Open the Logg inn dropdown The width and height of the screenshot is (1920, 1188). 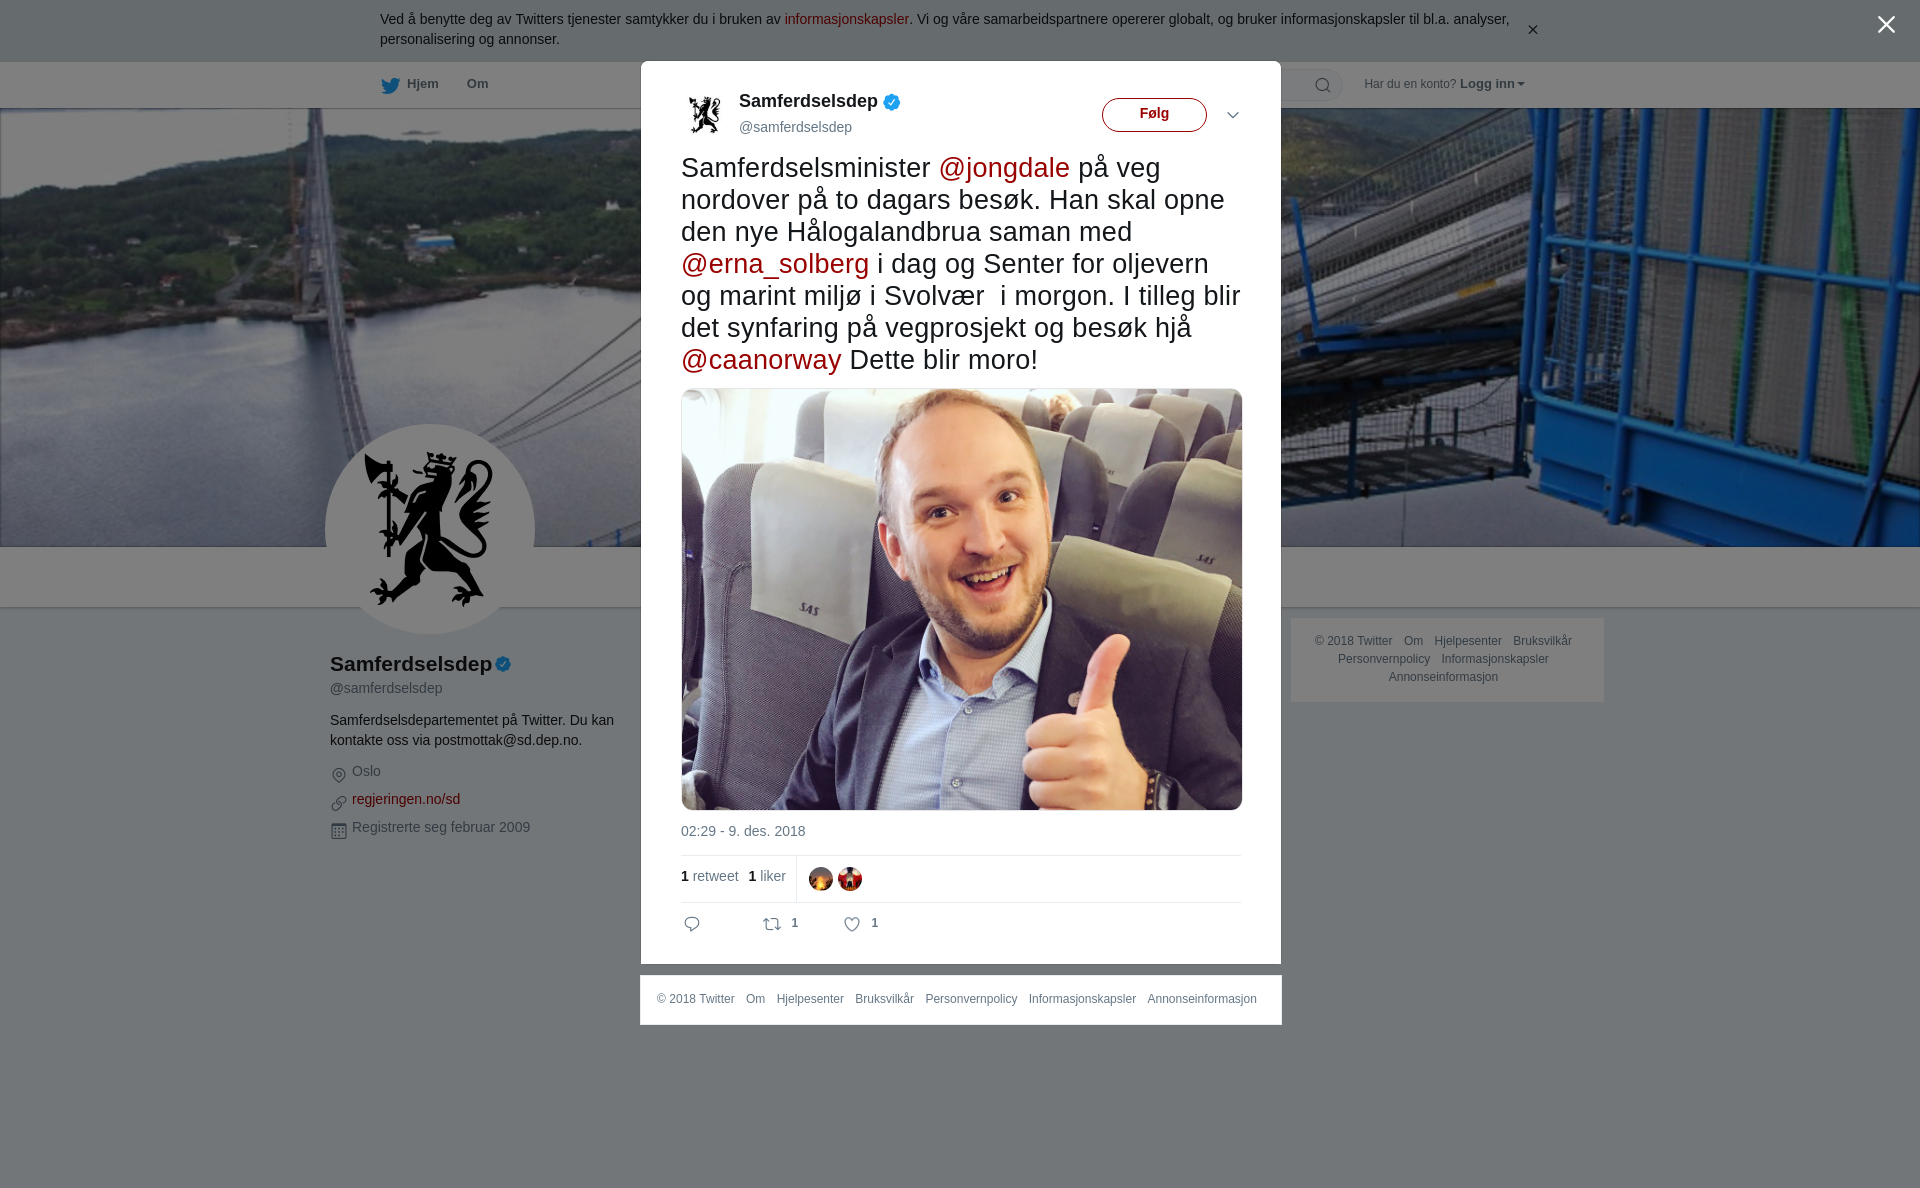pyautogui.click(x=1492, y=84)
